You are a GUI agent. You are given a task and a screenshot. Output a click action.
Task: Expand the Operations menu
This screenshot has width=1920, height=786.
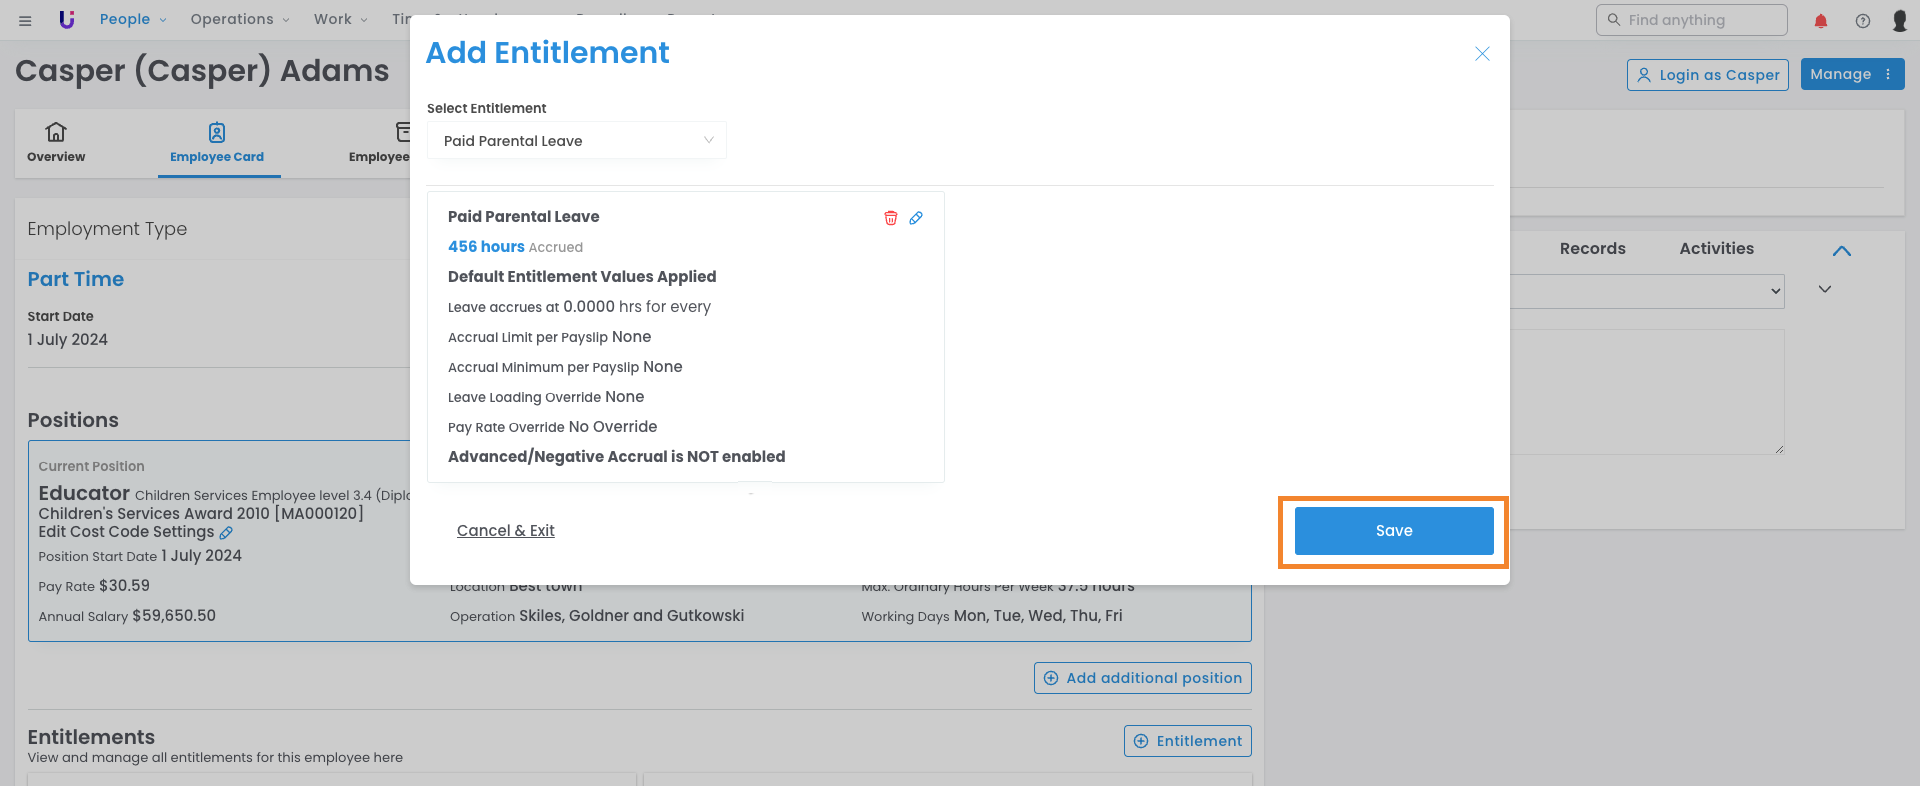click(x=240, y=19)
